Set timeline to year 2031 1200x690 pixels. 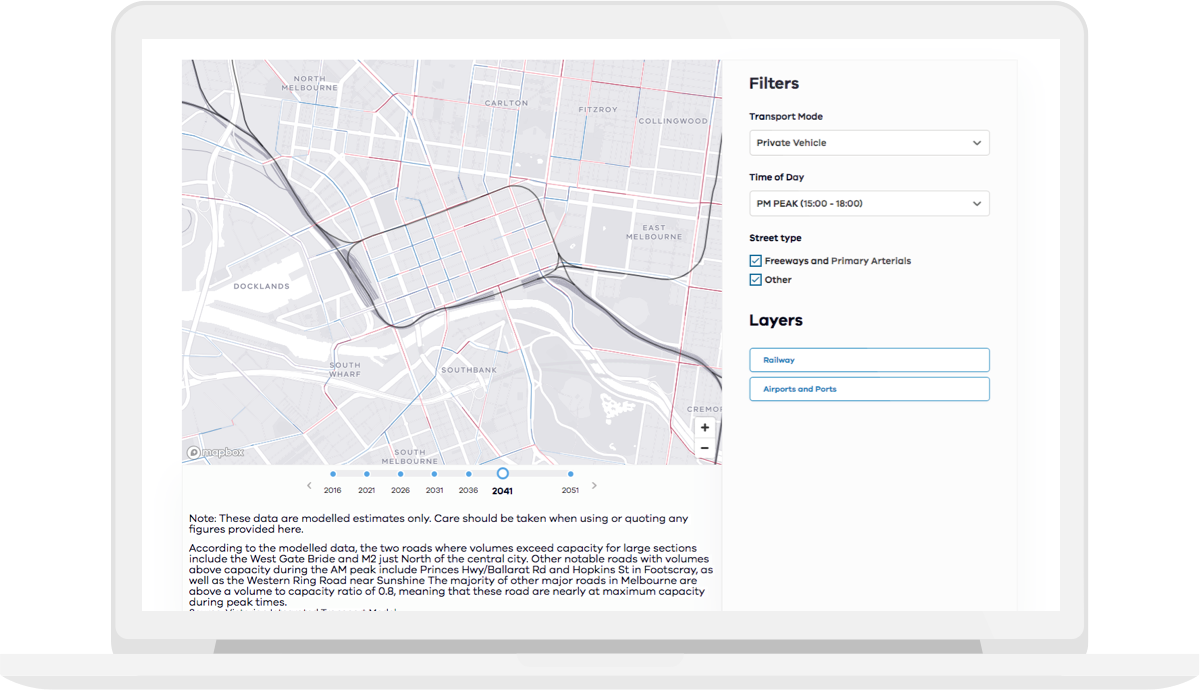tap(434, 474)
